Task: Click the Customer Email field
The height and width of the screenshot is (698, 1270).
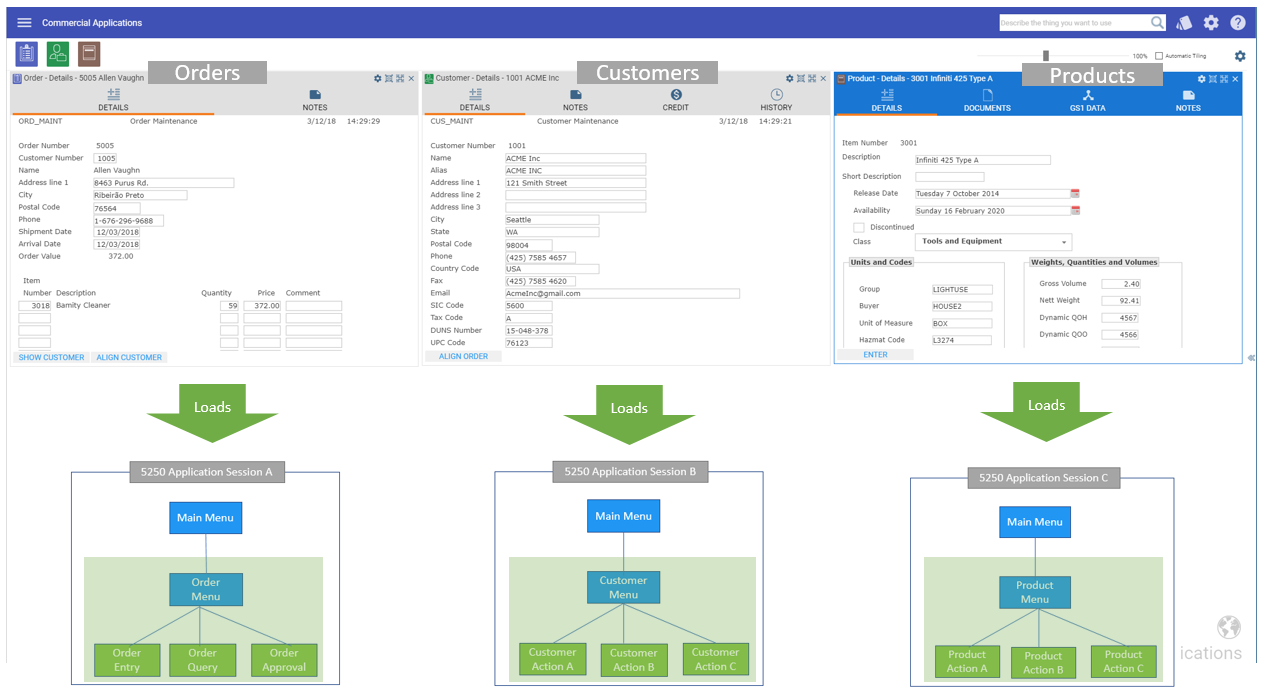Action: point(623,294)
